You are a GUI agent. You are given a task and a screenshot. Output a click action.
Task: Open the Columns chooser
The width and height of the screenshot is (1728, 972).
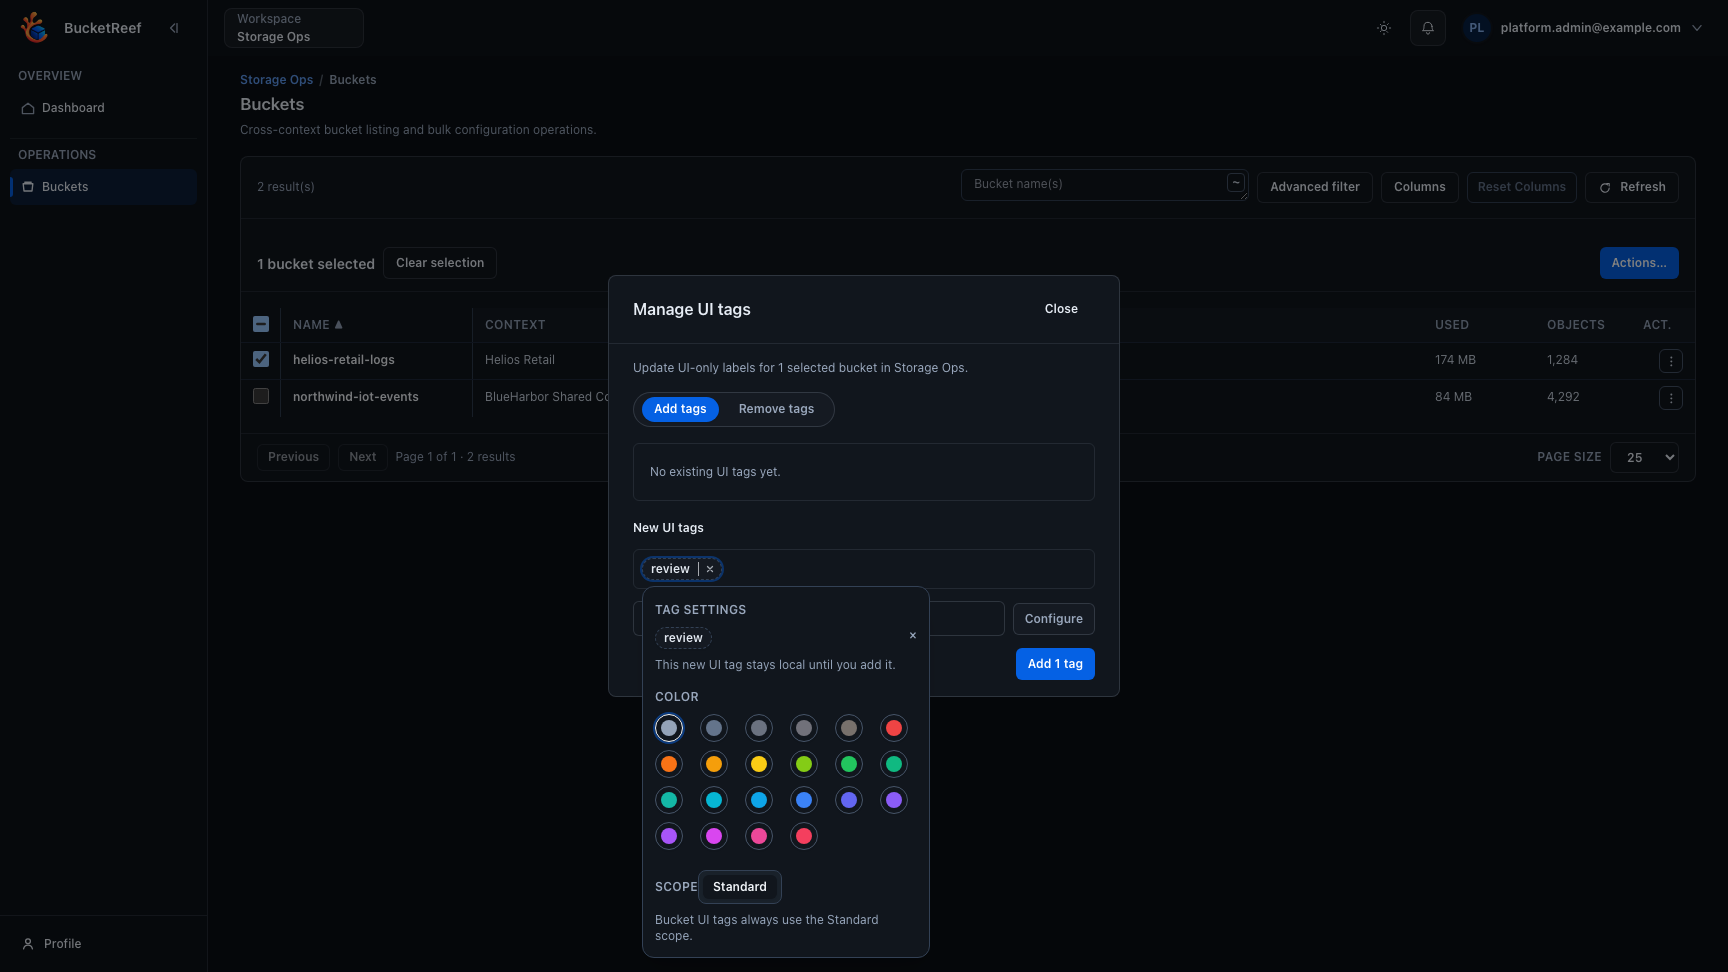point(1420,187)
